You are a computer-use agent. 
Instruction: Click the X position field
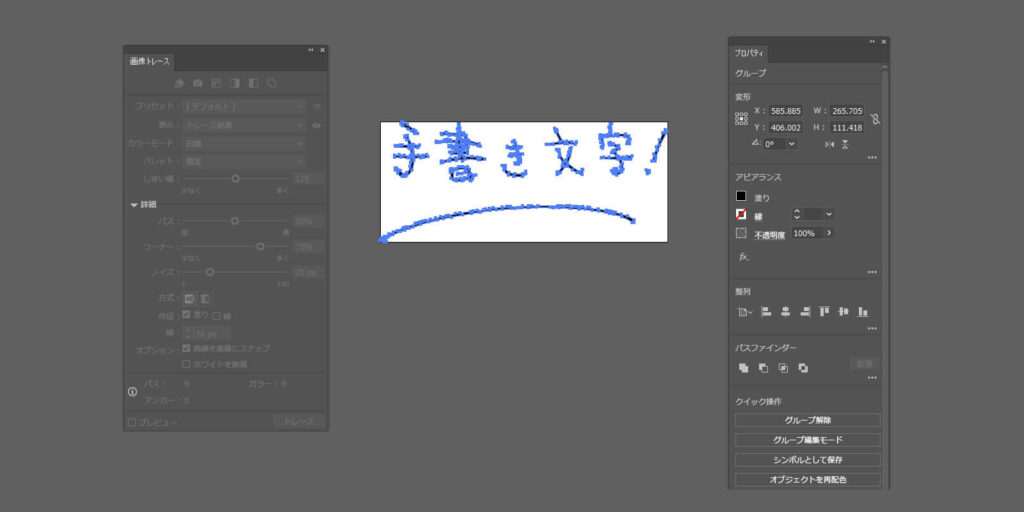point(786,112)
